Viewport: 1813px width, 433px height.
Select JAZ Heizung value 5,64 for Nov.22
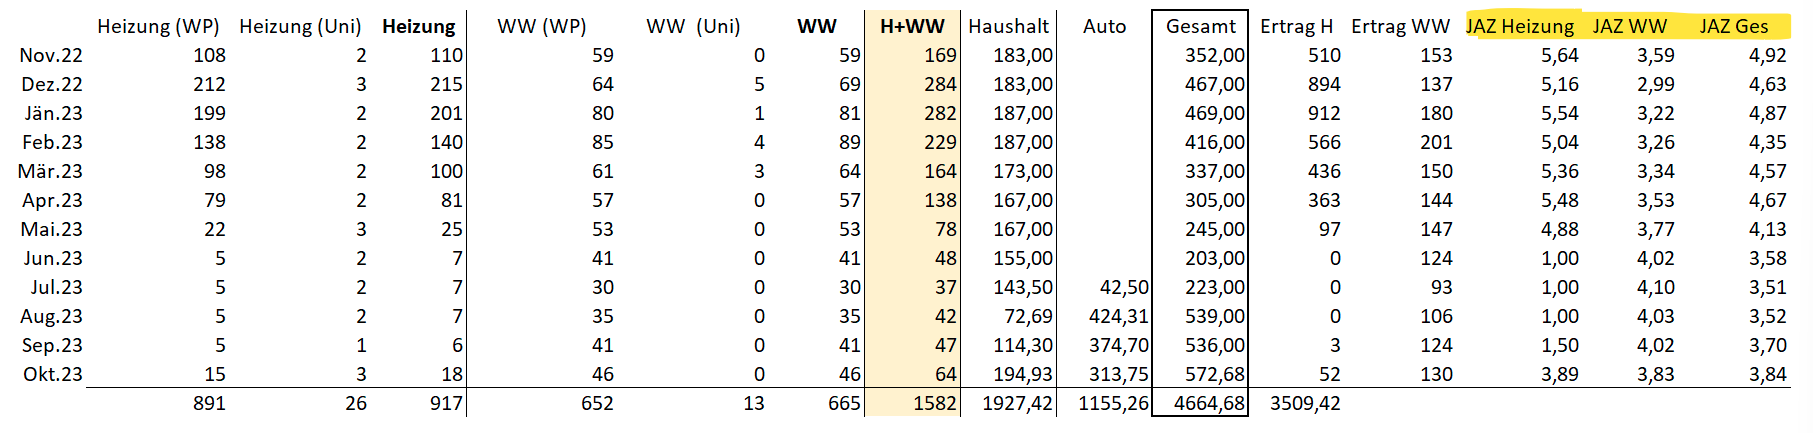1559,55
